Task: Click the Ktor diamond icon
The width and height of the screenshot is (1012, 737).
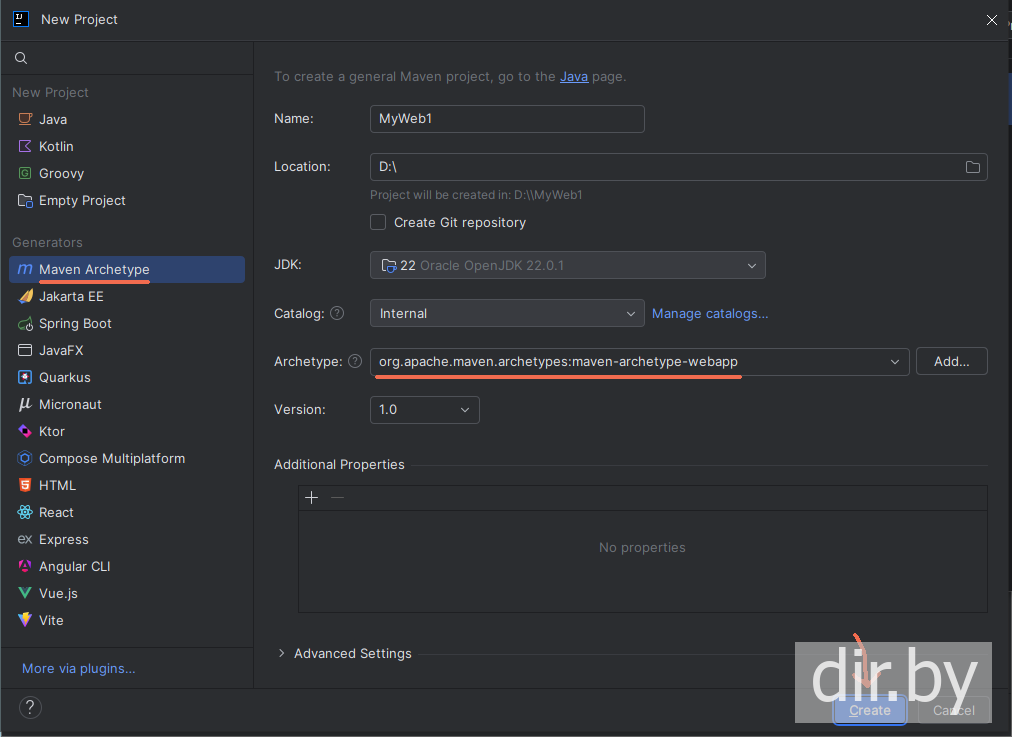Action: pos(25,431)
